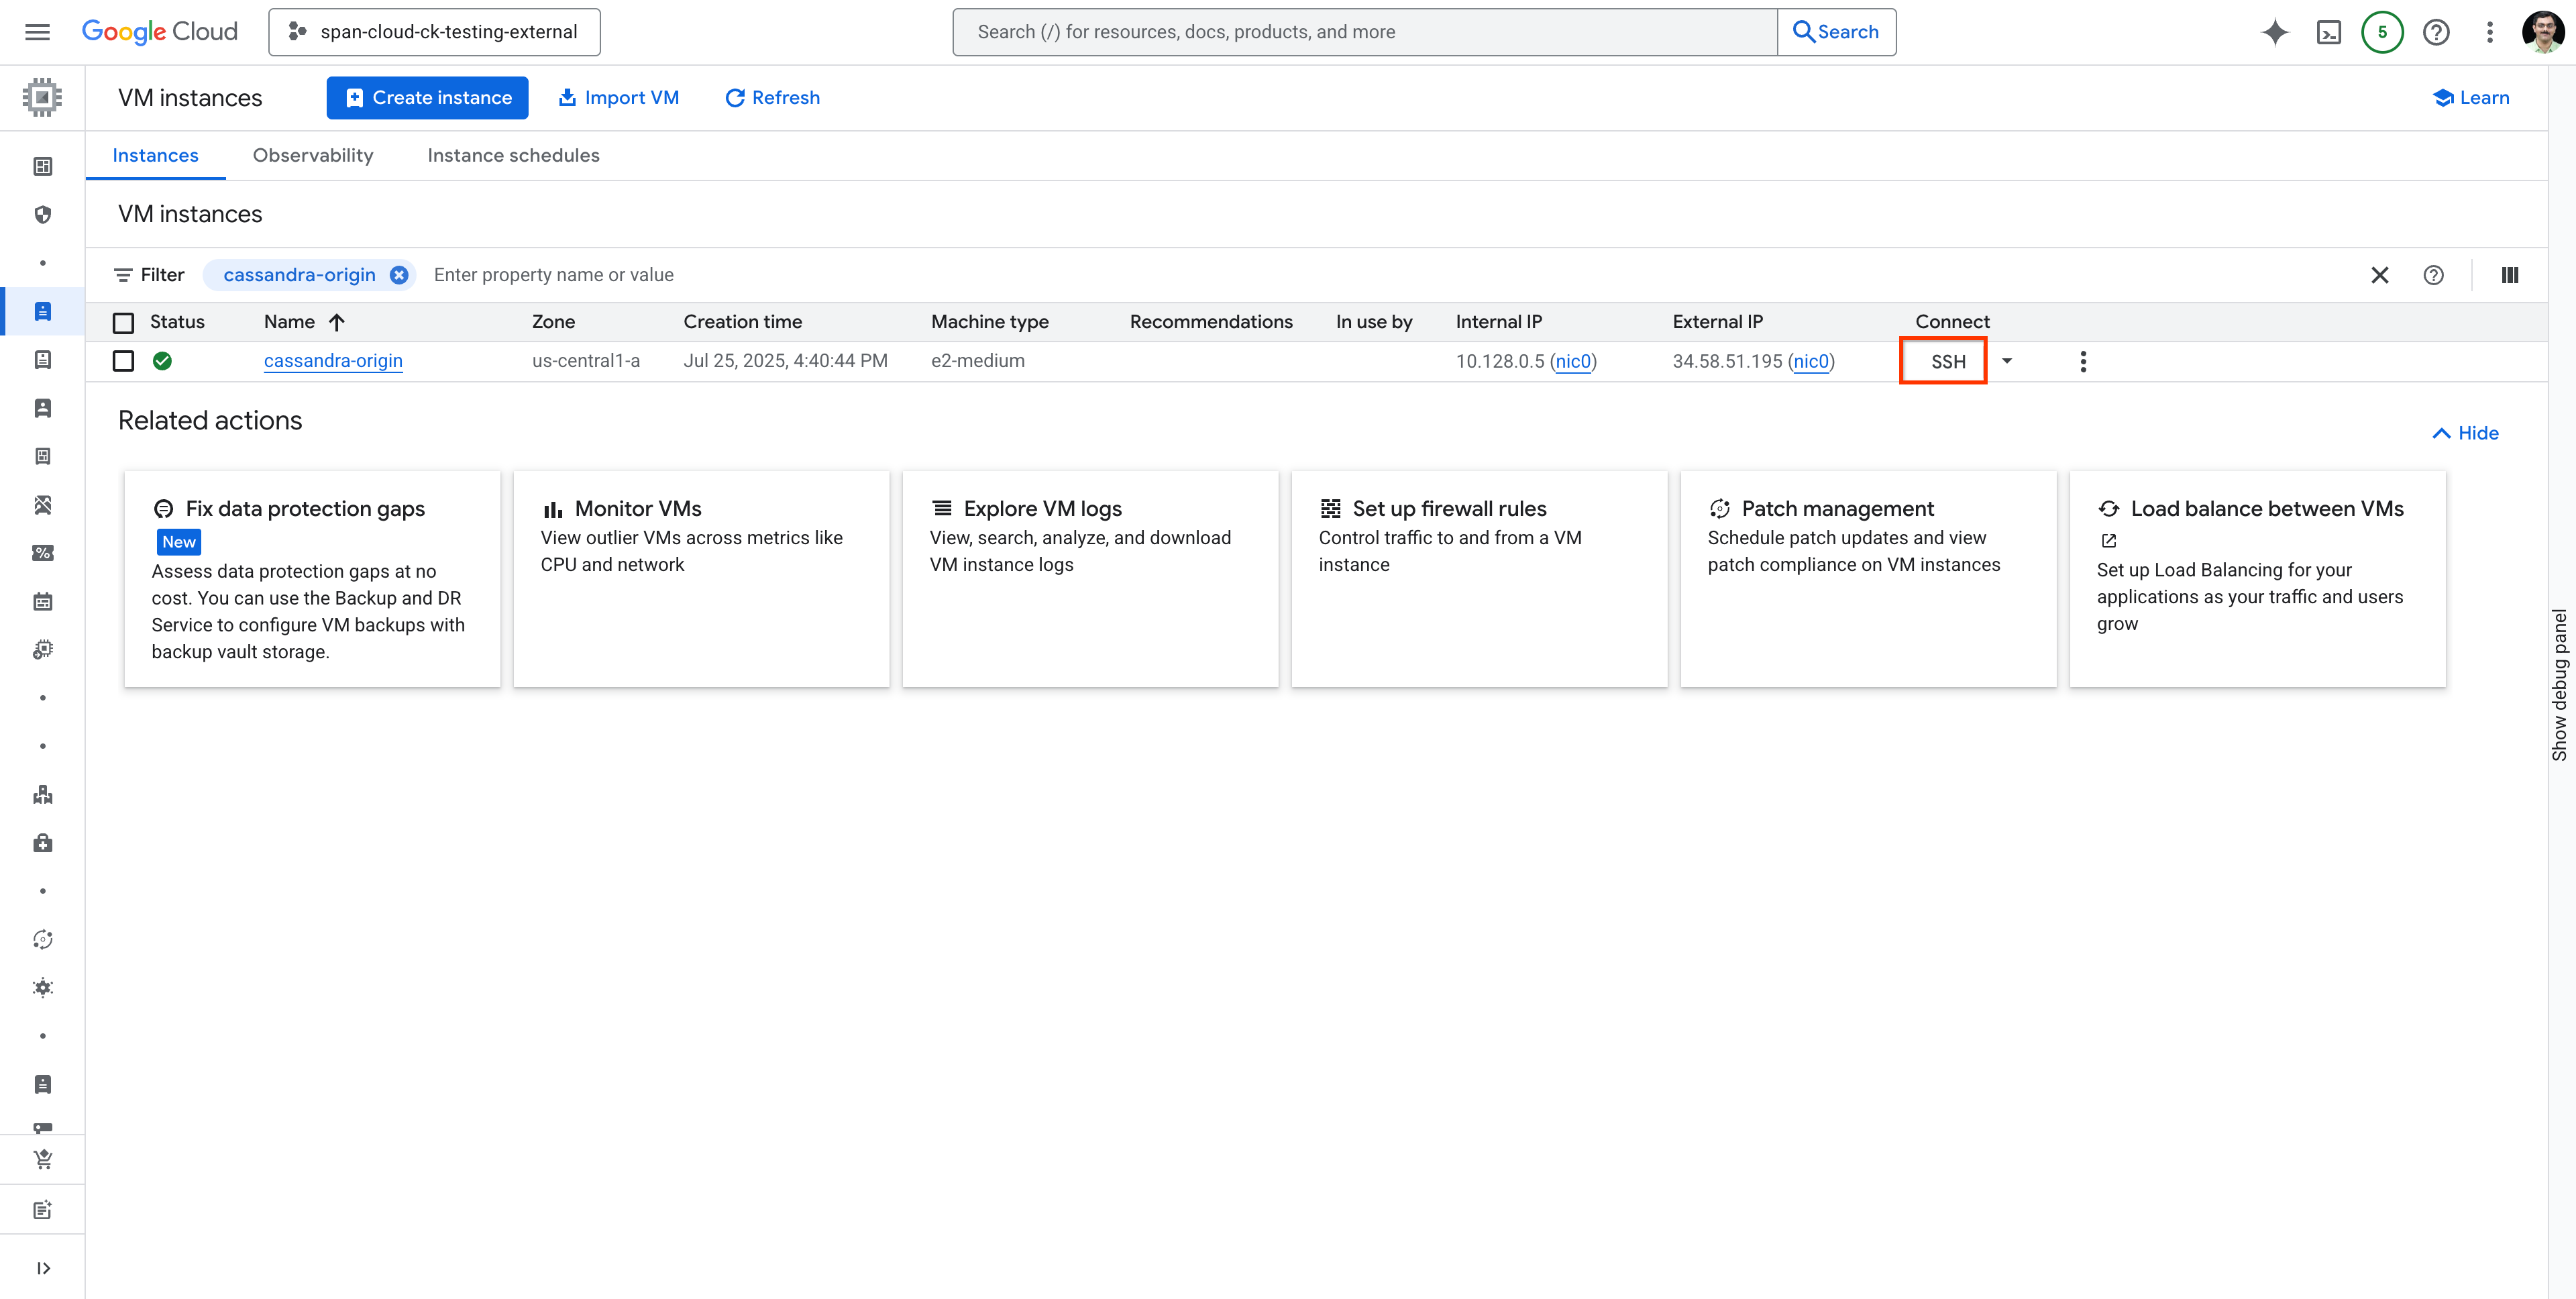
Task: Switch to the Observability tab
Action: pyautogui.click(x=312, y=155)
